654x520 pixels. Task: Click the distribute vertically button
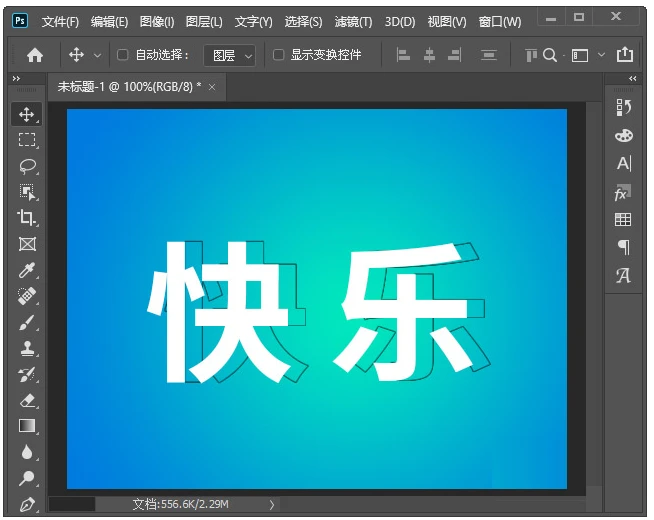click(488, 55)
